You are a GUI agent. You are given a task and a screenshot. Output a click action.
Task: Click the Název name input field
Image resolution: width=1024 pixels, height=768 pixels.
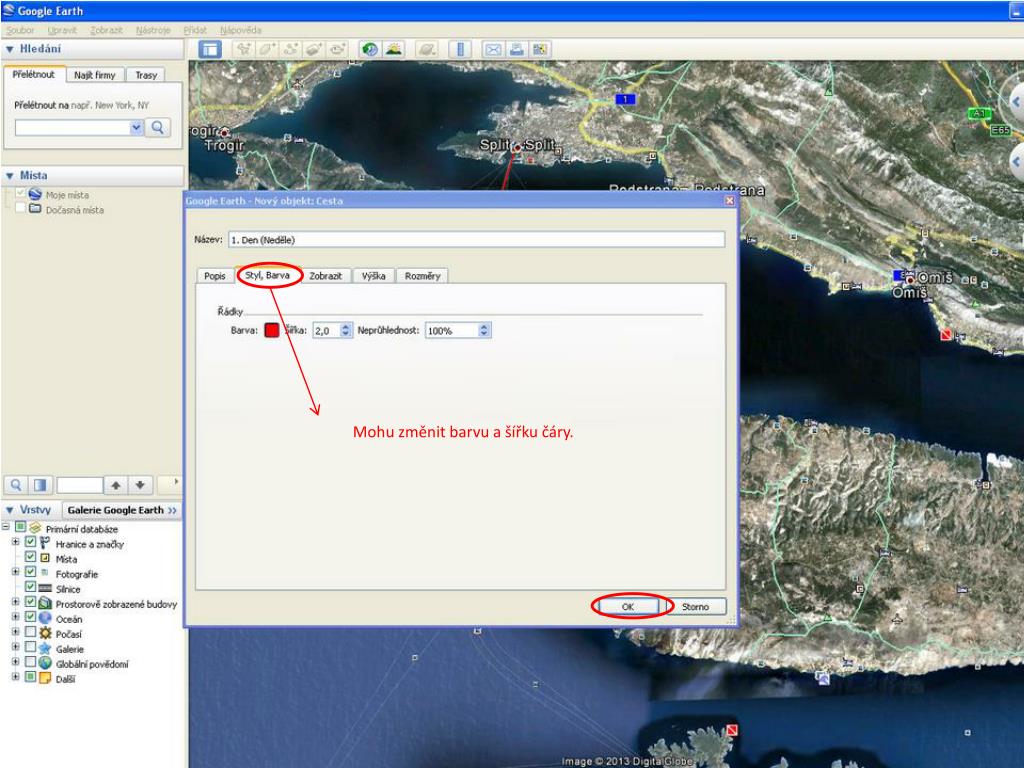pos(476,240)
